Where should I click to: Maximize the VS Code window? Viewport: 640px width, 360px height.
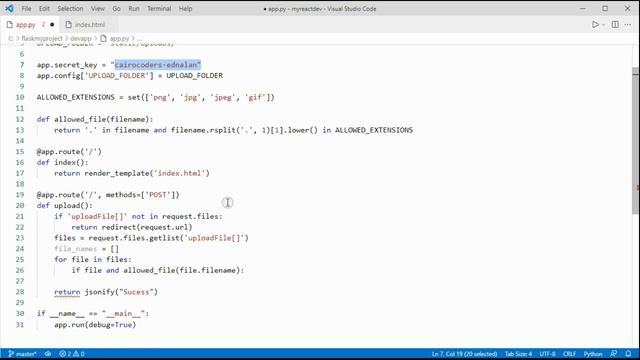[x=605, y=9]
